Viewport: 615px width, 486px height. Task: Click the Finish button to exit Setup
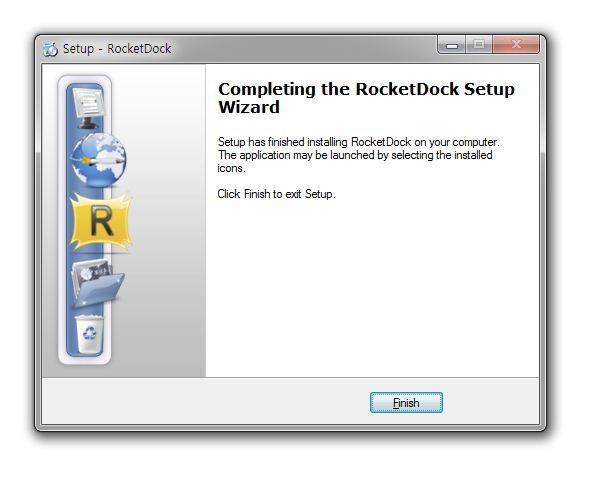tap(406, 402)
